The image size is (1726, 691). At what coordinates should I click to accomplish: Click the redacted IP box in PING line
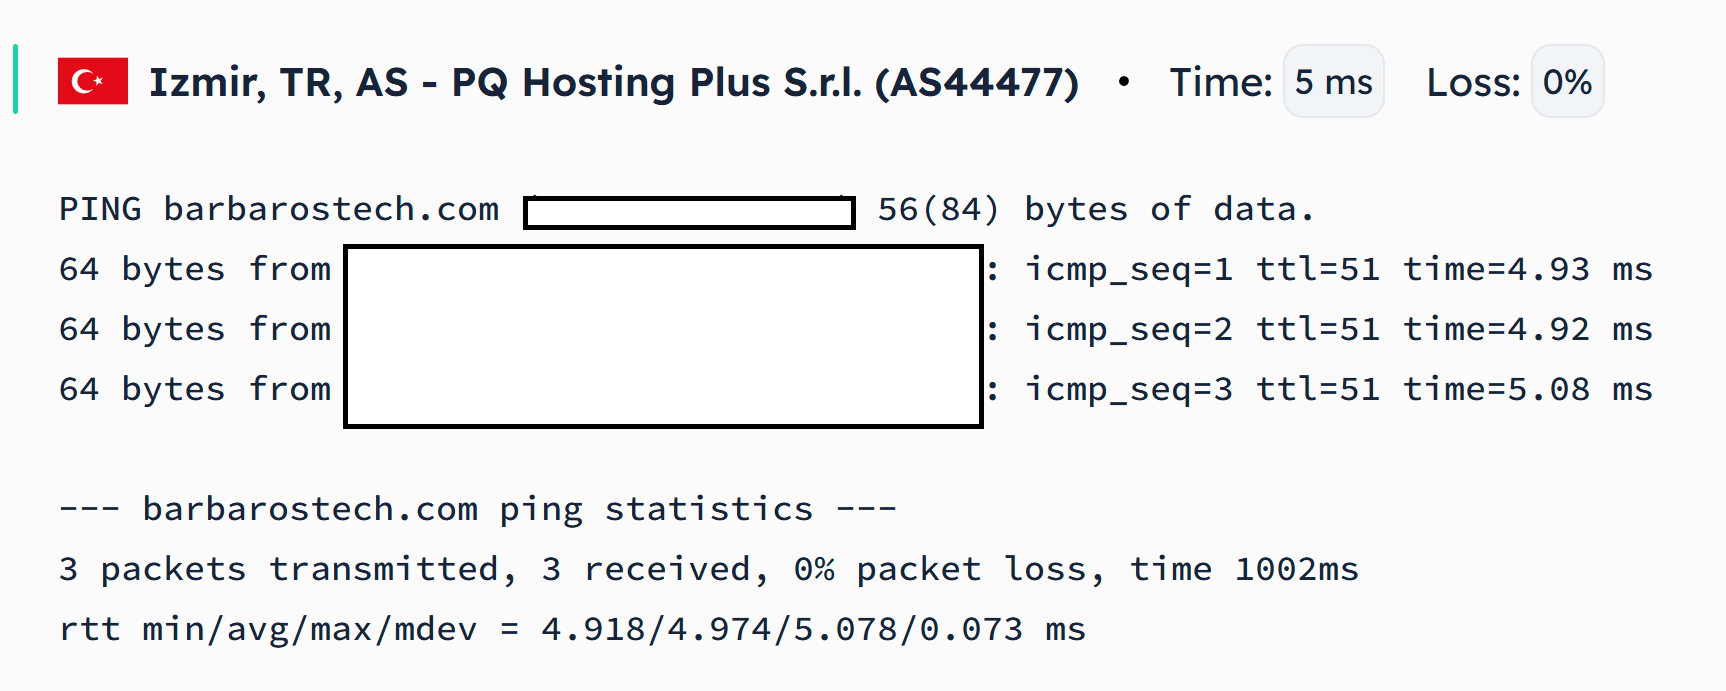click(x=689, y=212)
